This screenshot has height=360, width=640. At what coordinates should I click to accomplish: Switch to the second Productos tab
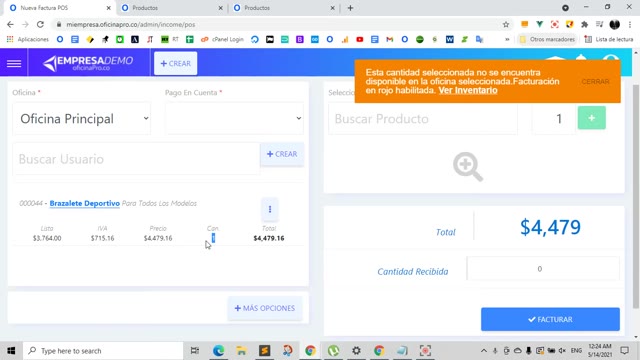(172, 8)
